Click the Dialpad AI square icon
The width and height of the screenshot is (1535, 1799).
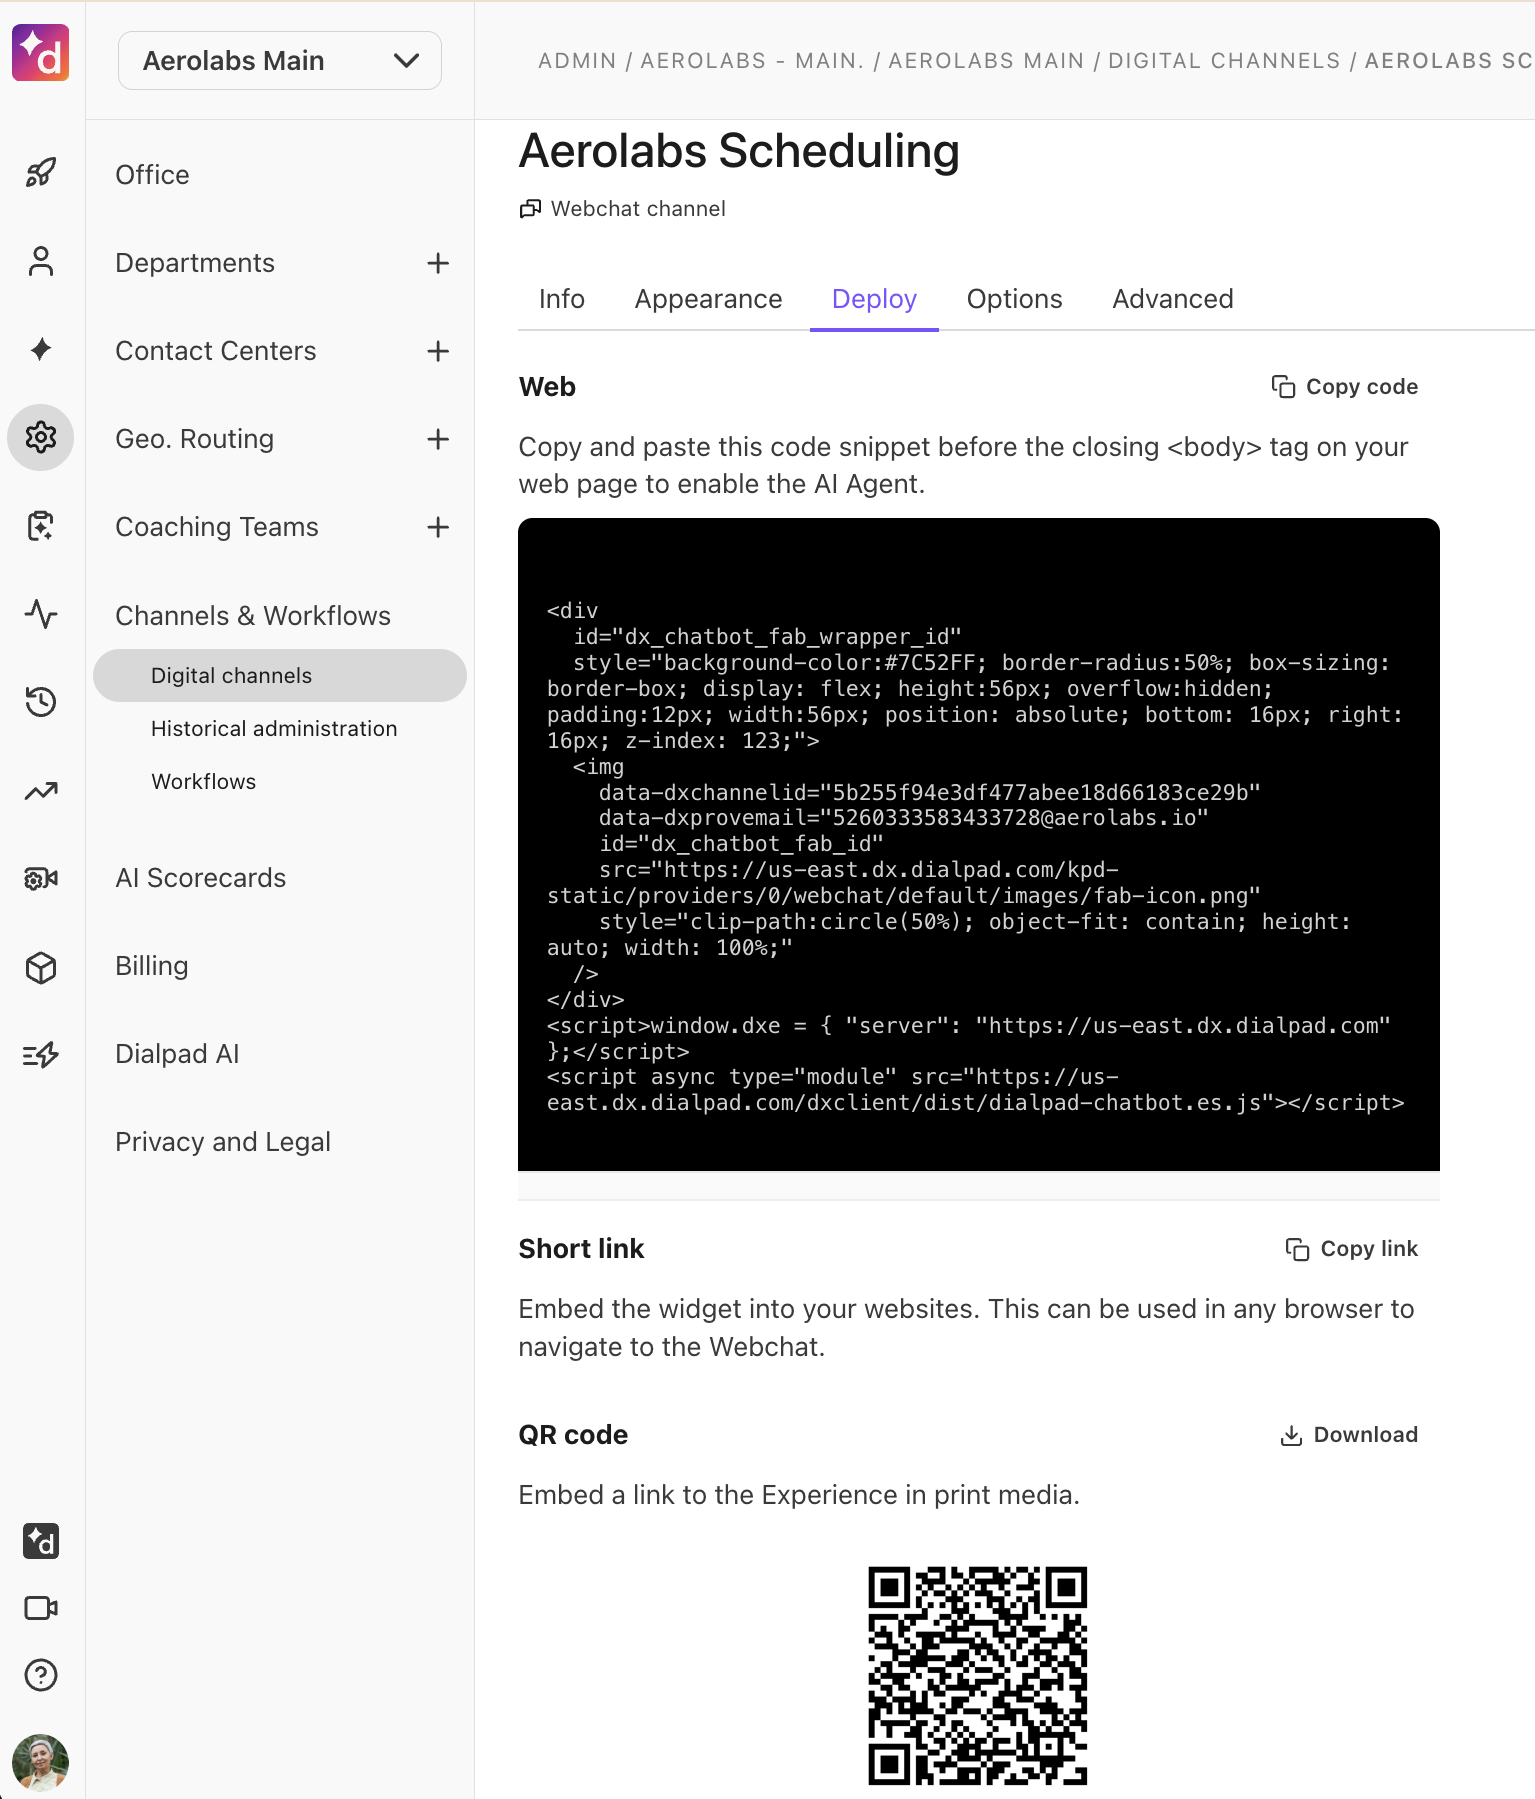41,1541
